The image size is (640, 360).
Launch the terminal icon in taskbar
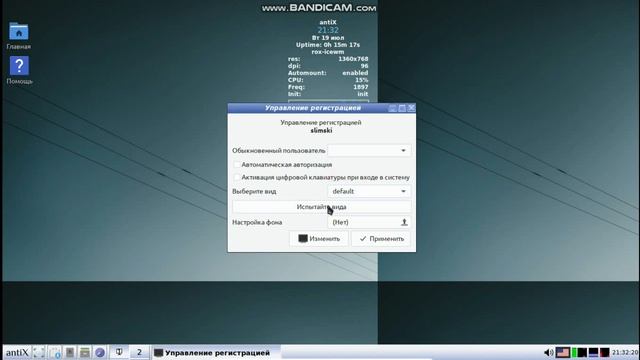pos(70,352)
